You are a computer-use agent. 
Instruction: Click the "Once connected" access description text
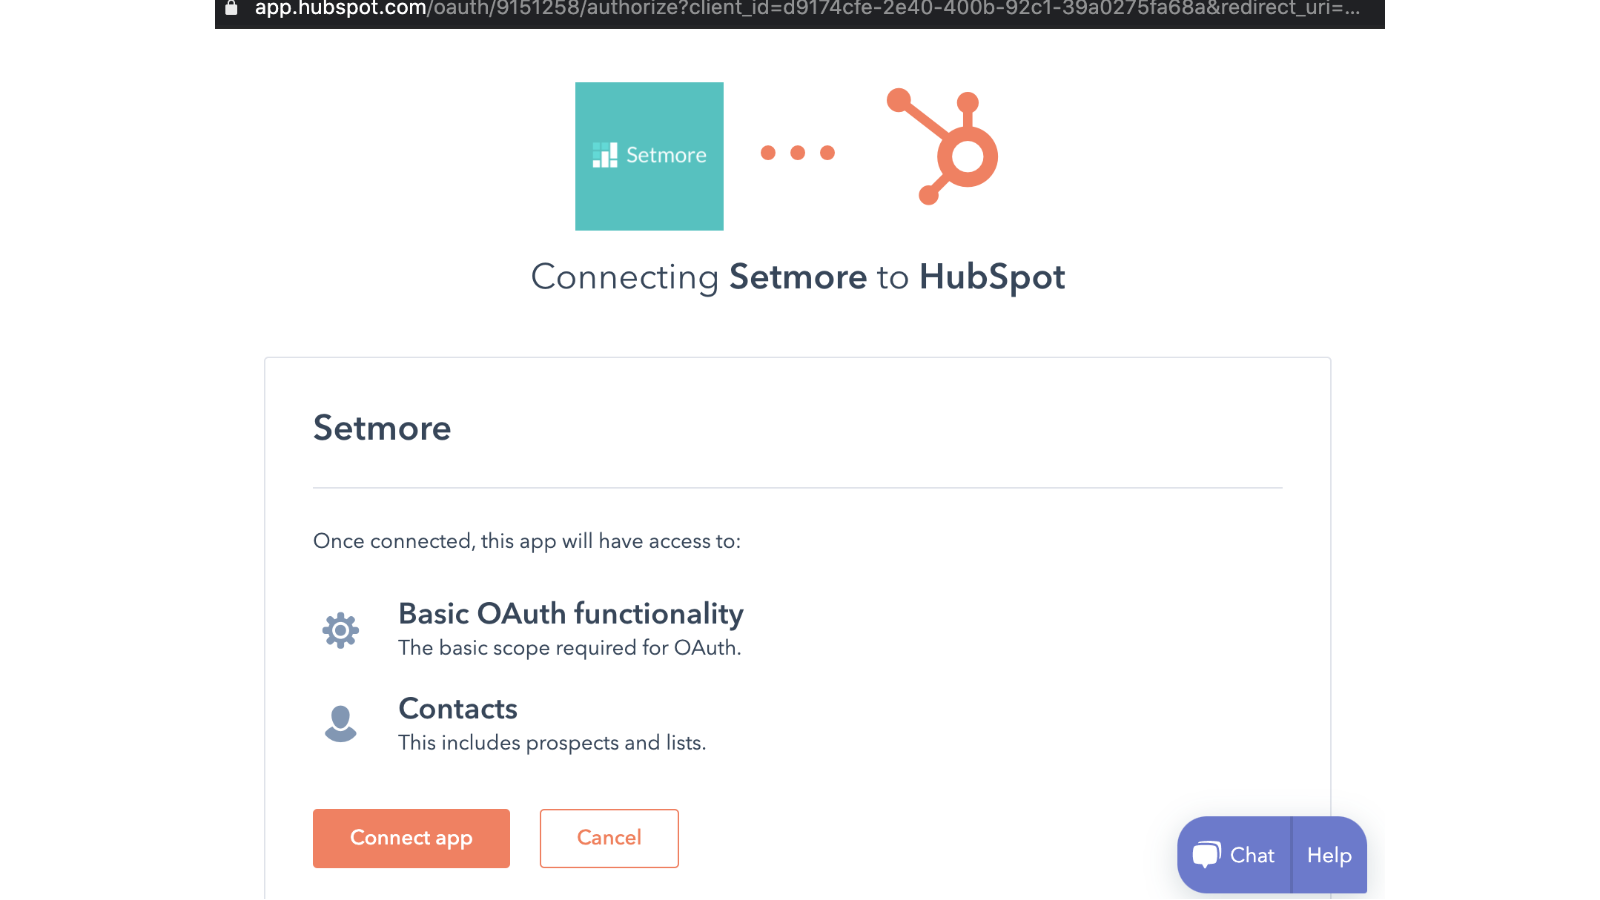tap(527, 541)
